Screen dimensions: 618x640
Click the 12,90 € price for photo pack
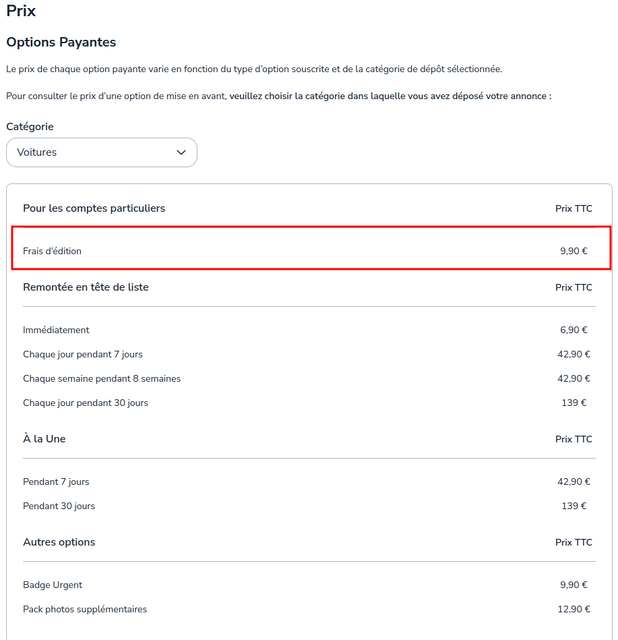point(574,609)
